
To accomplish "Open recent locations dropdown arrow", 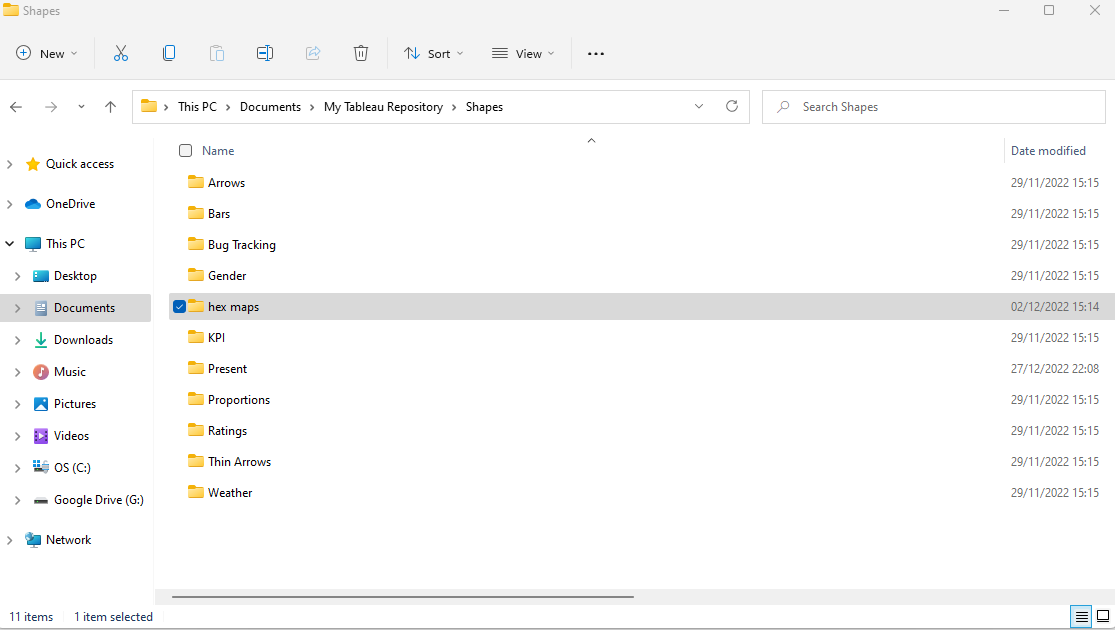I will coord(81,107).
